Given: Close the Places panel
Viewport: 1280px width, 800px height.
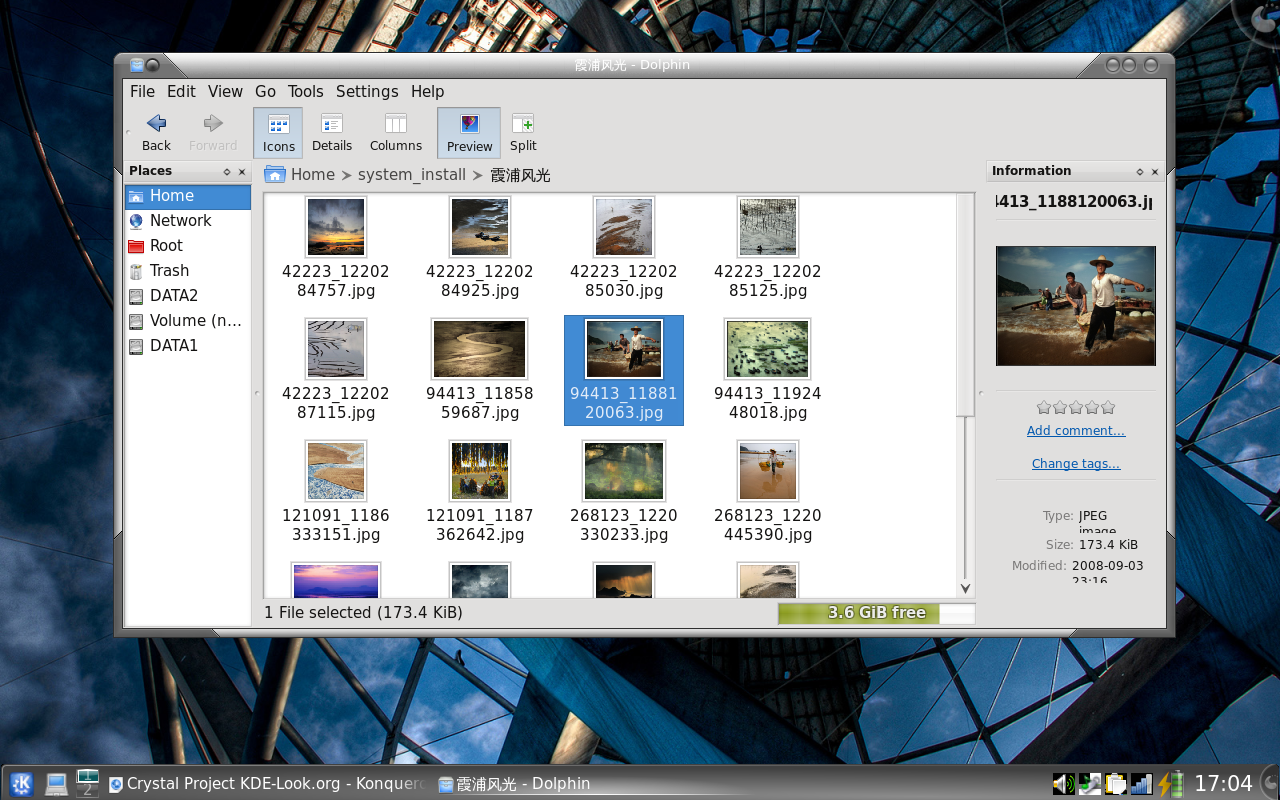Looking at the screenshot, I should coord(242,172).
